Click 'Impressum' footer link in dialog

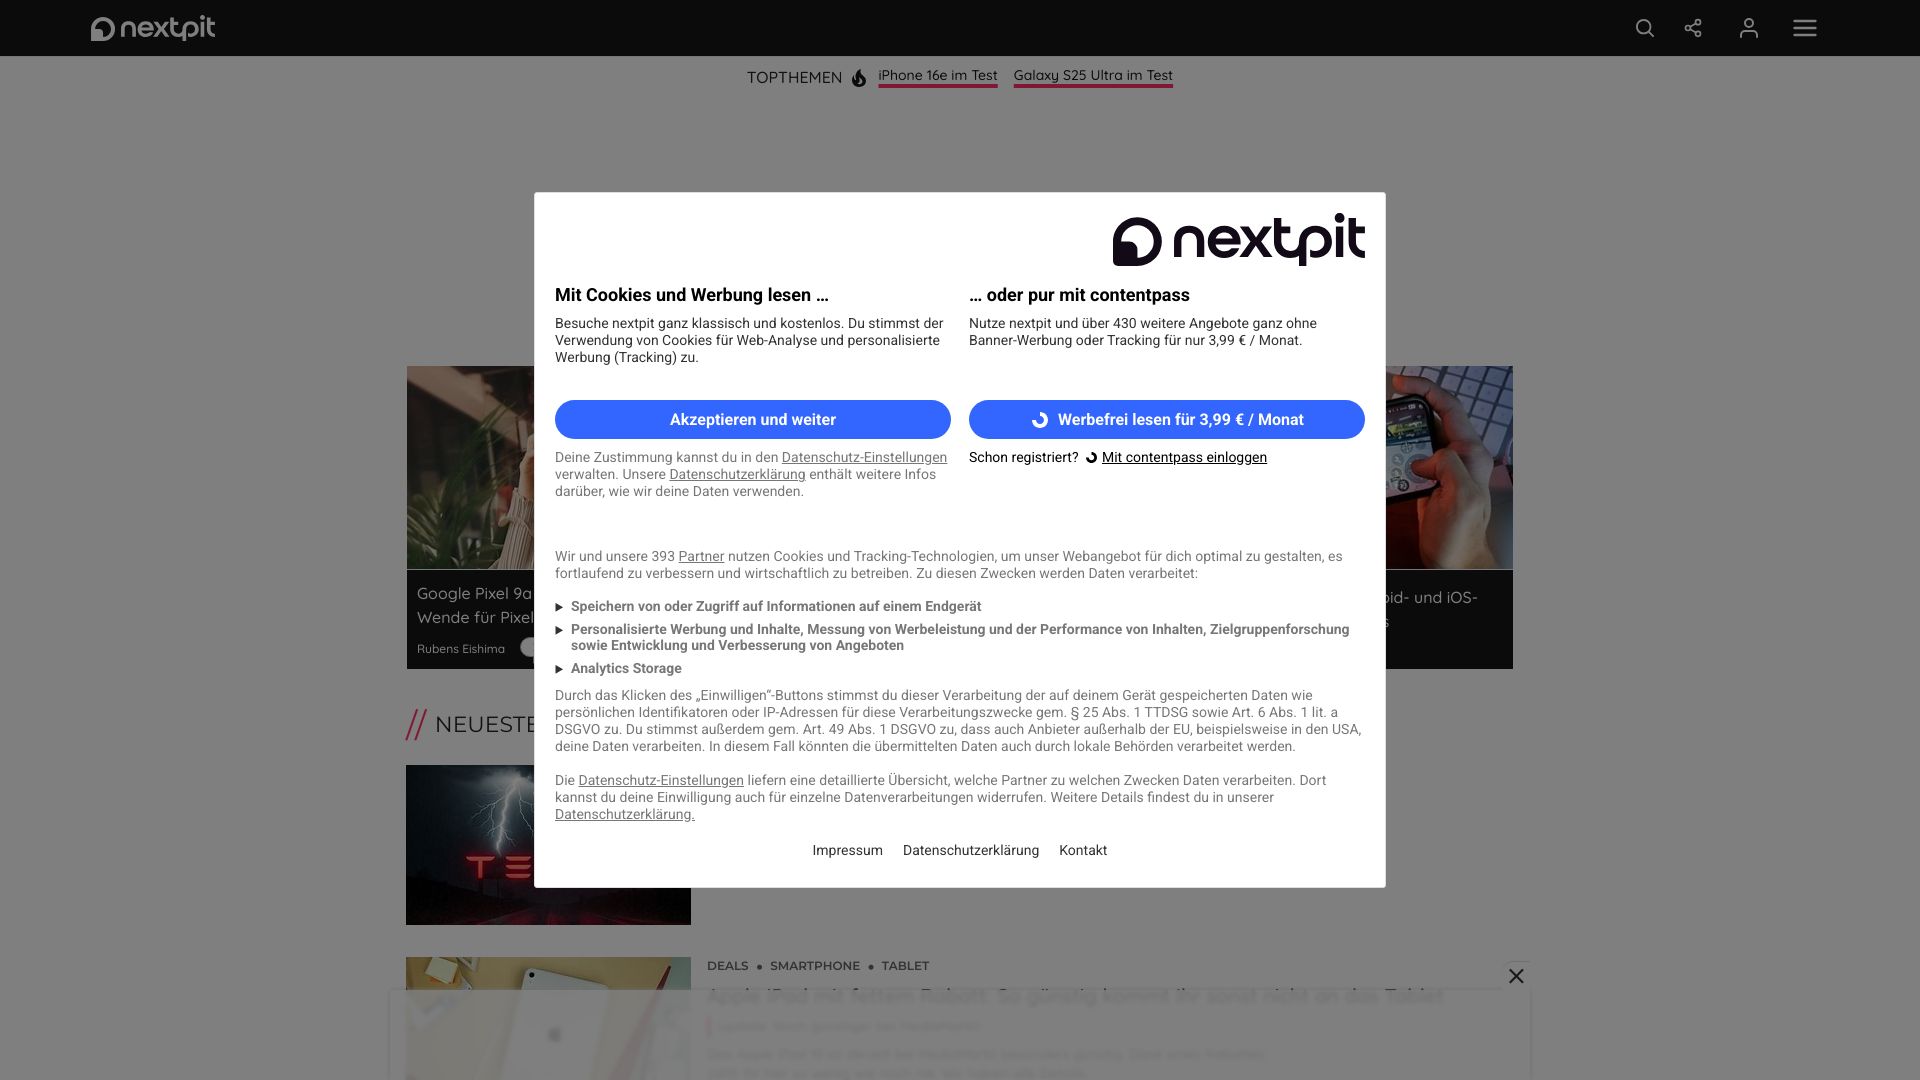tap(847, 851)
